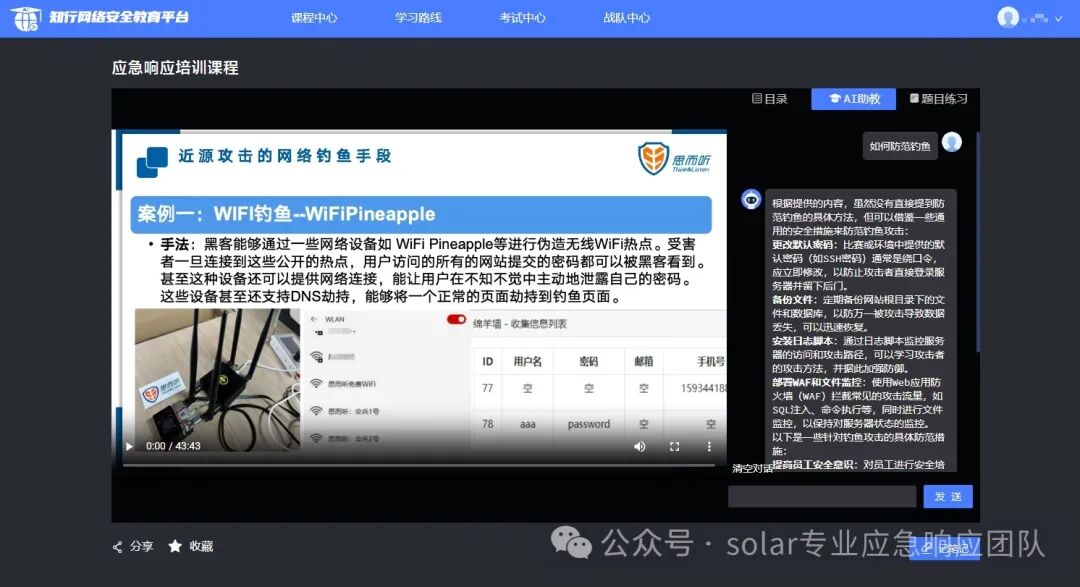
Task: Play the course video
Action: pyautogui.click(x=129, y=446)
